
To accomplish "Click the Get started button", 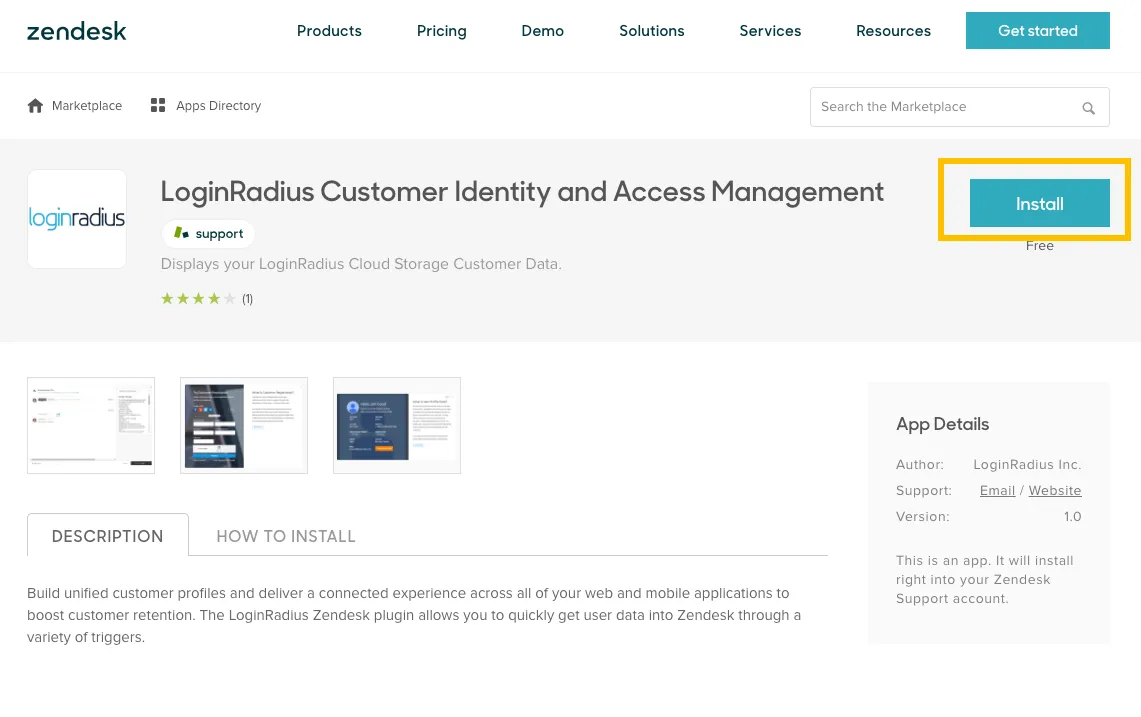I will coord(1038,31).
